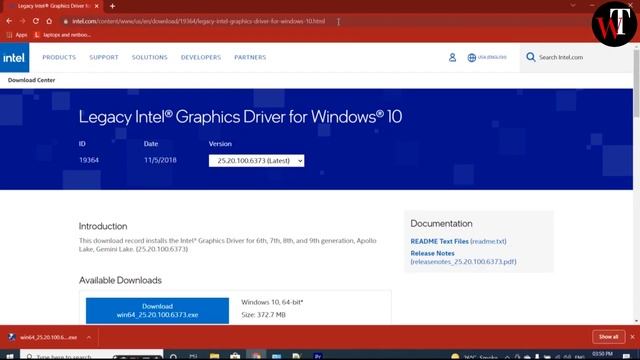Click the Introduction heading
This screenshot has height=360, width=640.
click(x=103, y=226)
